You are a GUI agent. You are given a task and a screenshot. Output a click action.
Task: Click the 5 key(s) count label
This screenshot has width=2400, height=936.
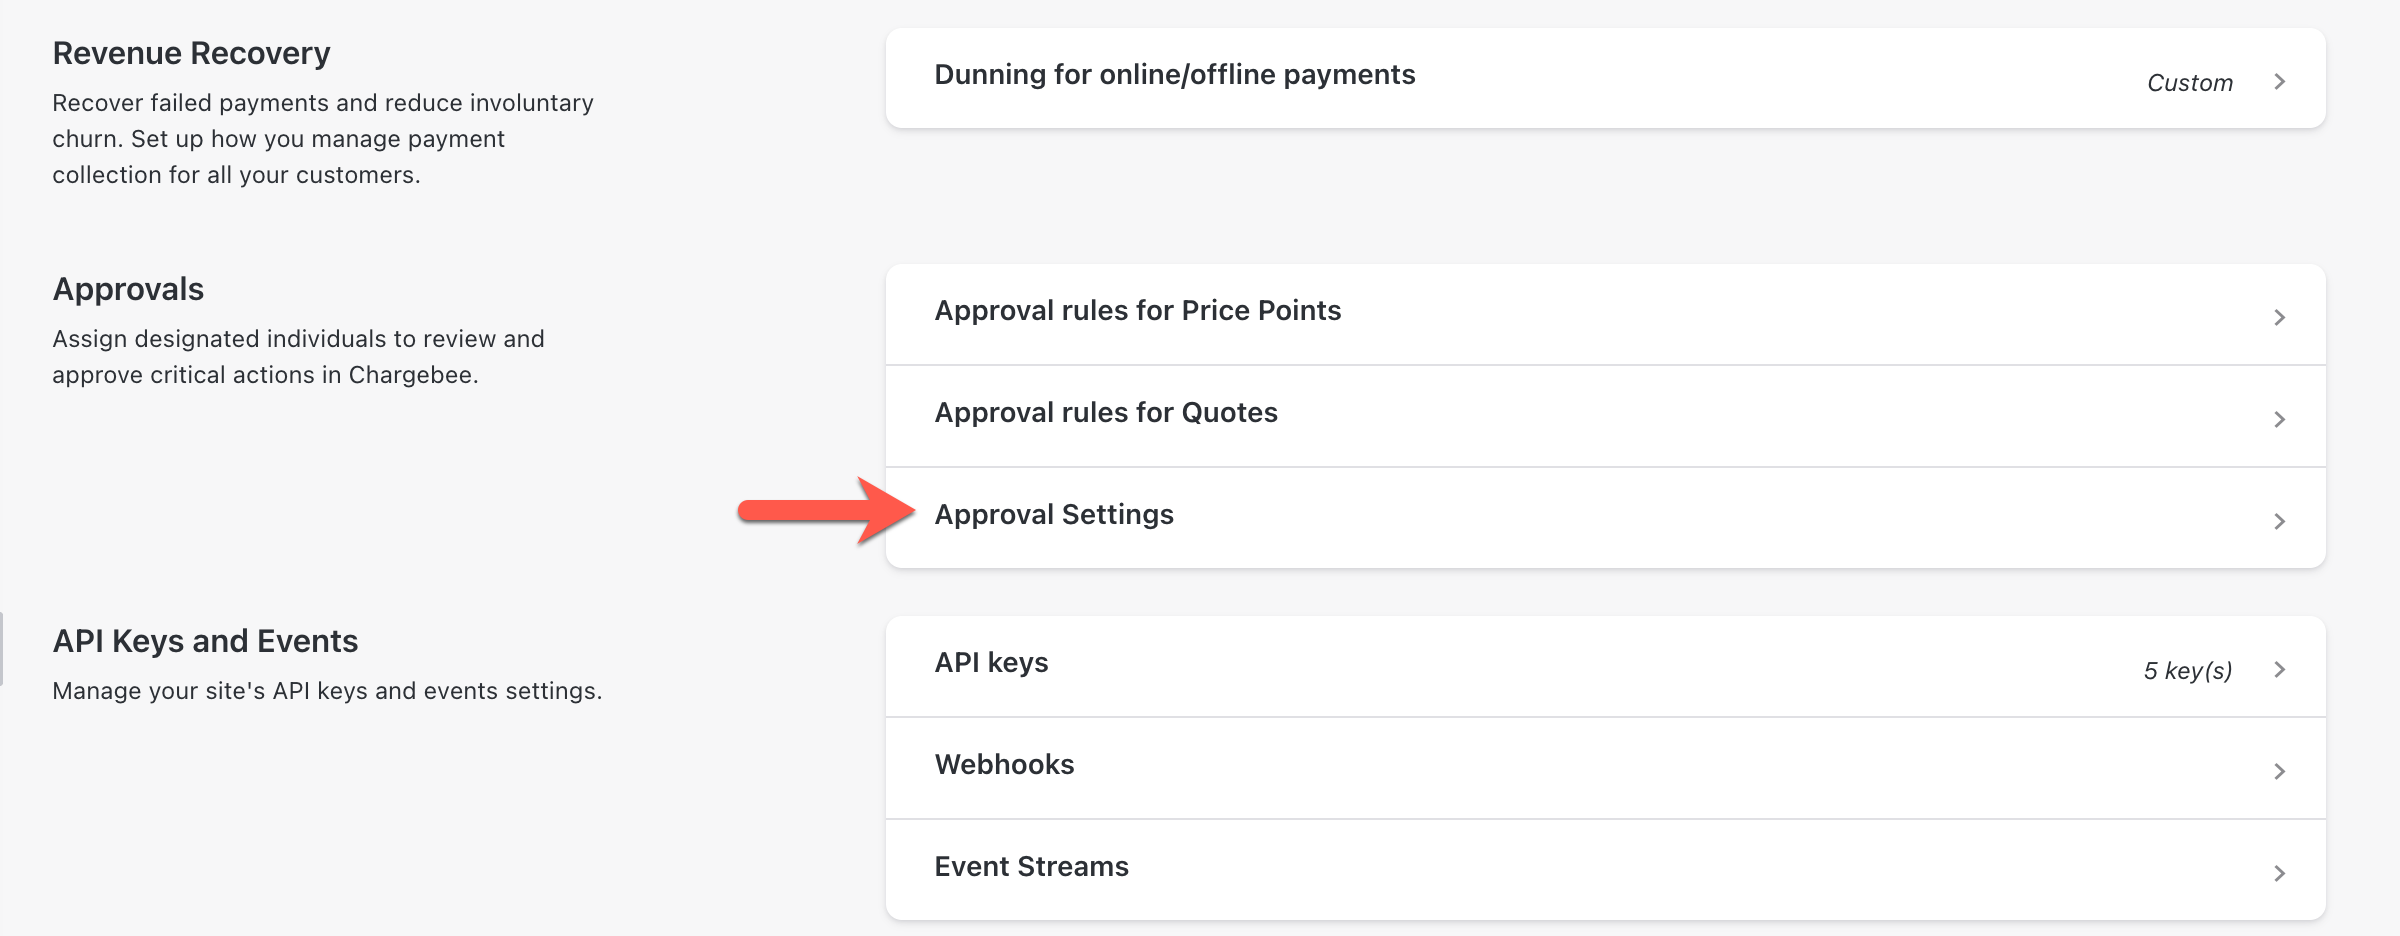coord(2187,671)
